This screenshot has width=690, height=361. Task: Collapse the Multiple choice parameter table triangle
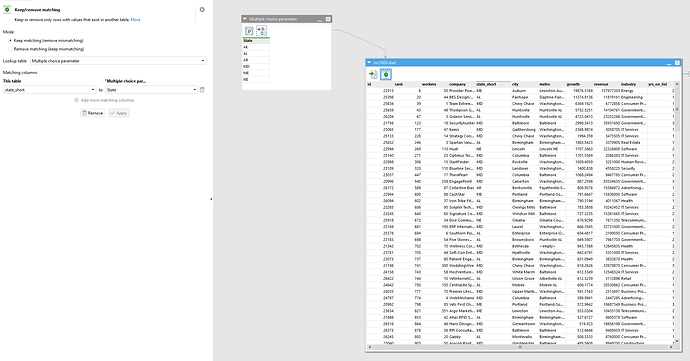245,19
